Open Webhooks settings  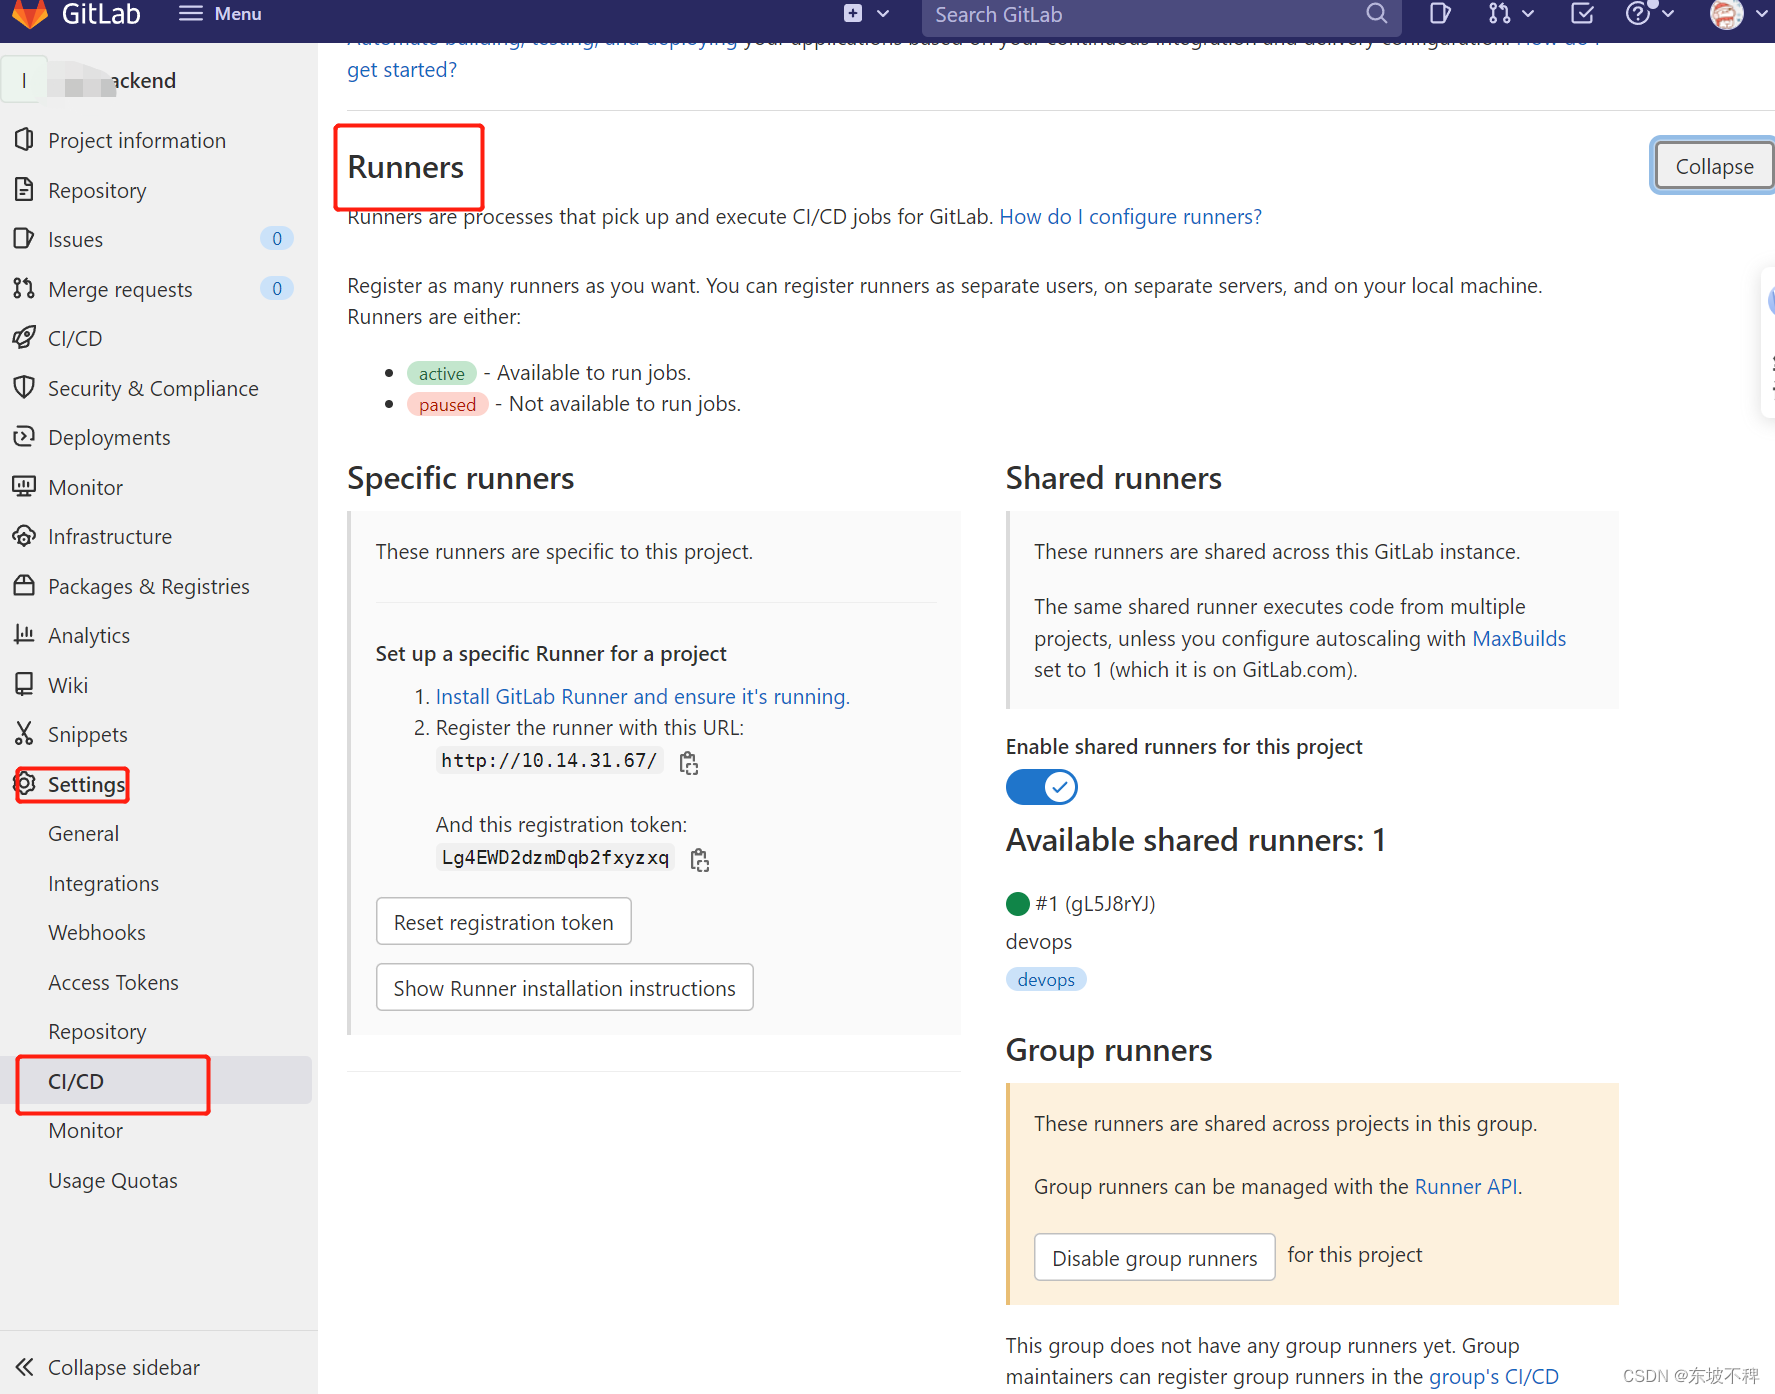[x=97, y=933]
